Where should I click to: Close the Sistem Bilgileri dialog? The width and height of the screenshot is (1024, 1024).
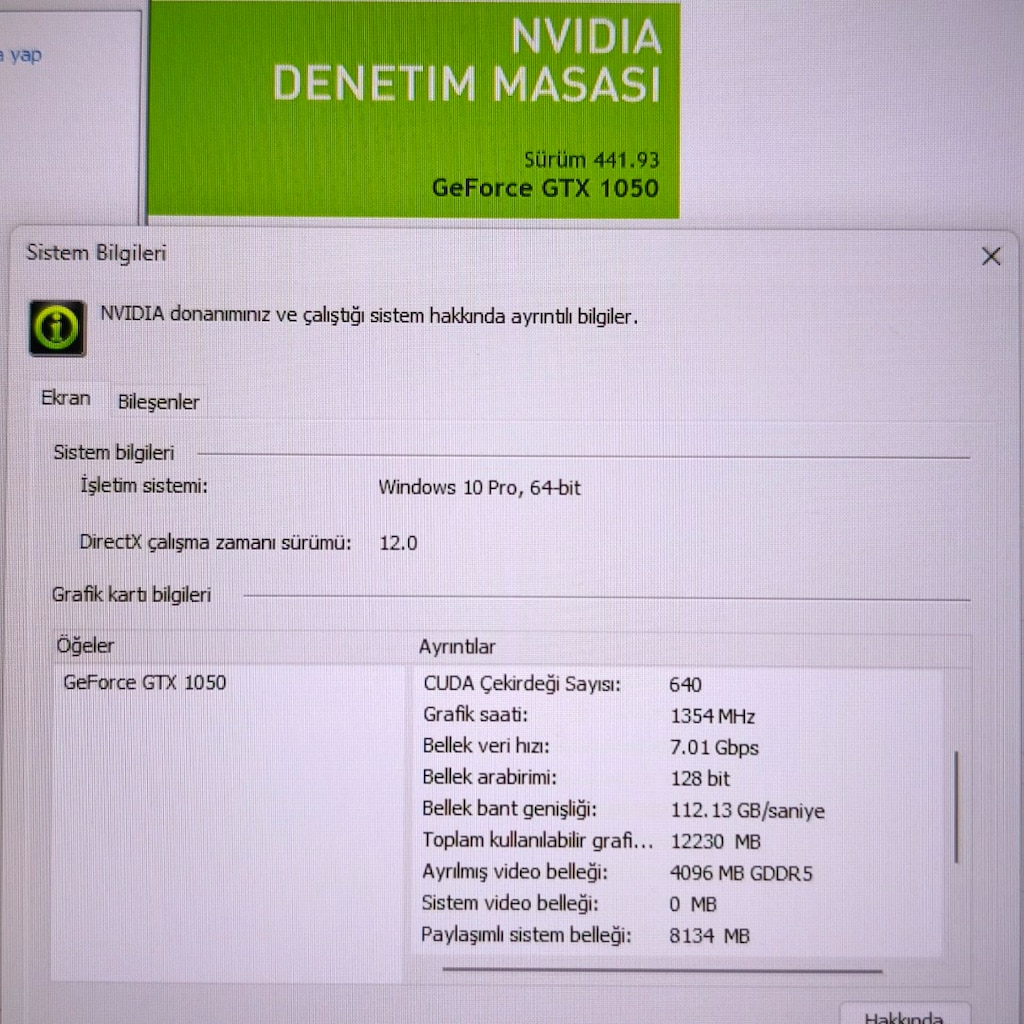(991, 256)
